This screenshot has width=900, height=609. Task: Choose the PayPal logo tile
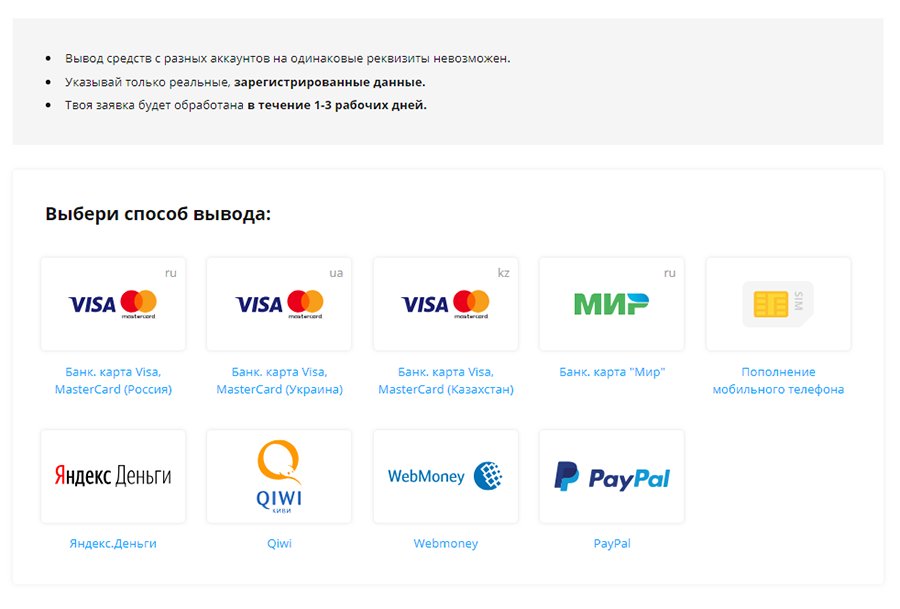coord(612,476)
